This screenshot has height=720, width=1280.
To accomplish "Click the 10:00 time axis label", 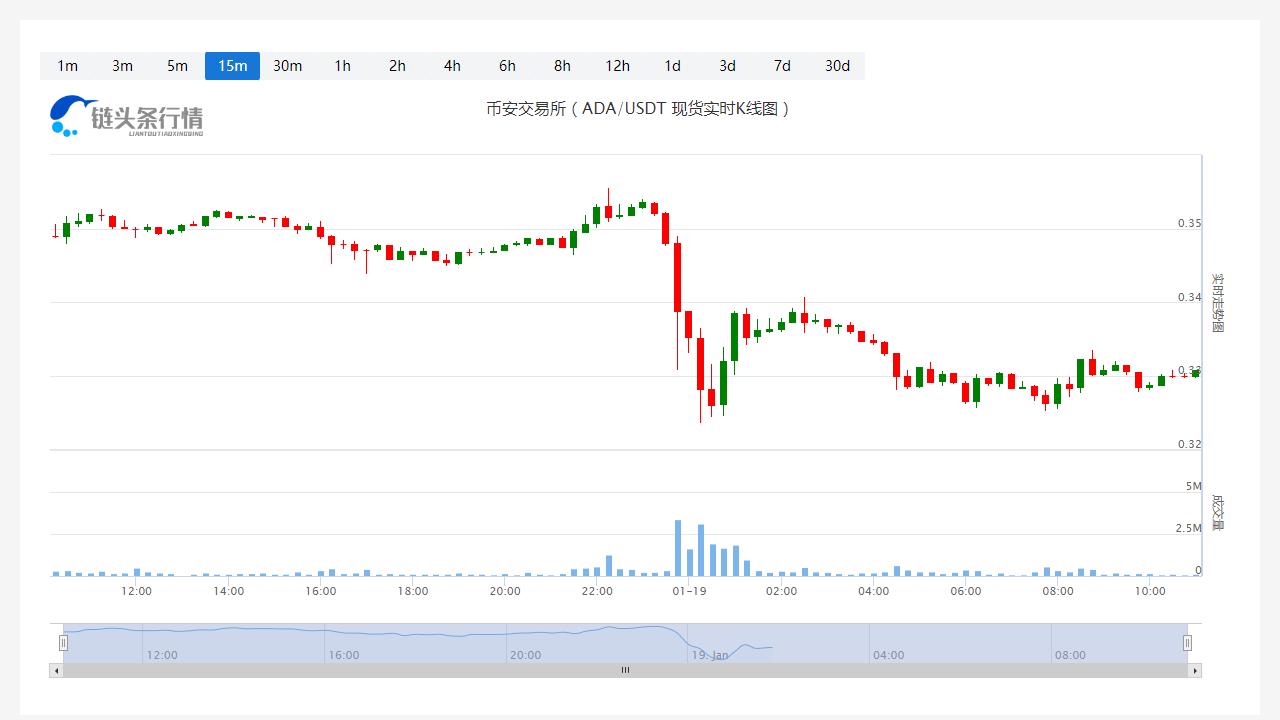I will coord(1150,591).
